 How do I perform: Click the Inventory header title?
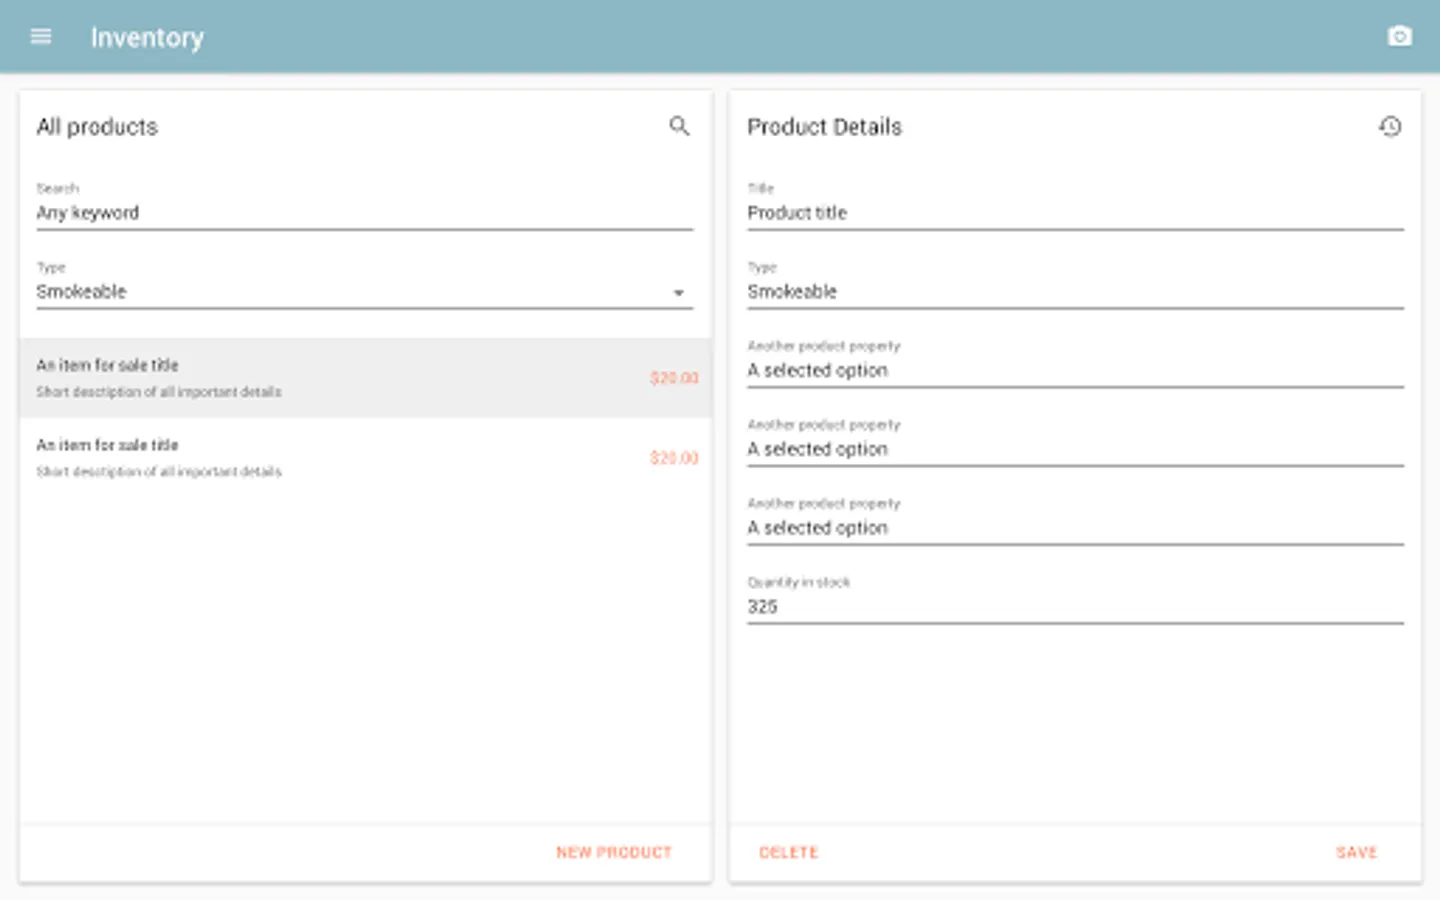pyautogui.click(x=147, y=38)
